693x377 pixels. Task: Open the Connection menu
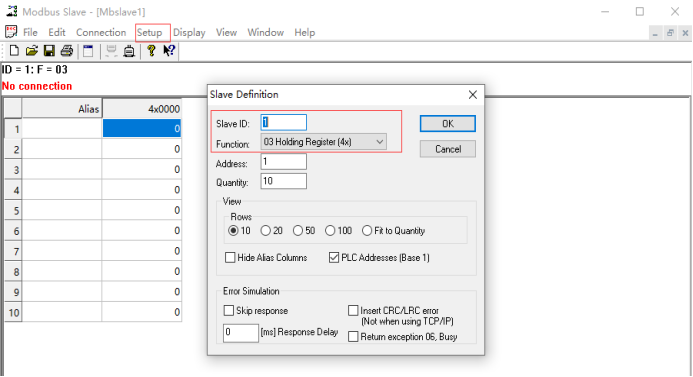[x=101, y=32]
